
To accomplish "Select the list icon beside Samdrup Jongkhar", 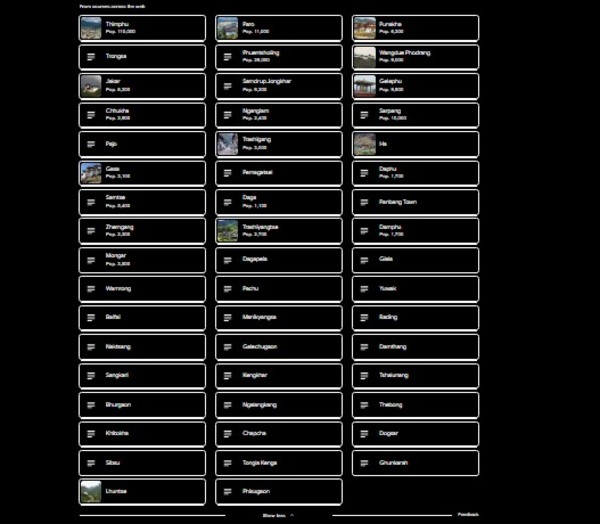I will click(227, 86).
